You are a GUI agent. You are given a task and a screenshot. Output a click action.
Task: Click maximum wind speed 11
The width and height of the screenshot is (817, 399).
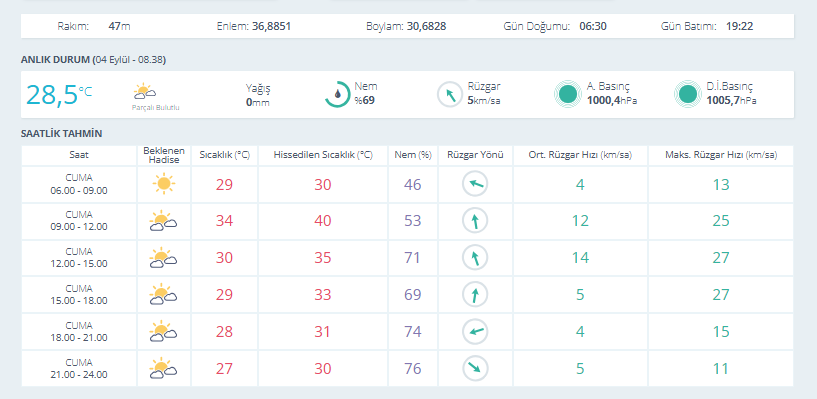(x=721, y=368)
